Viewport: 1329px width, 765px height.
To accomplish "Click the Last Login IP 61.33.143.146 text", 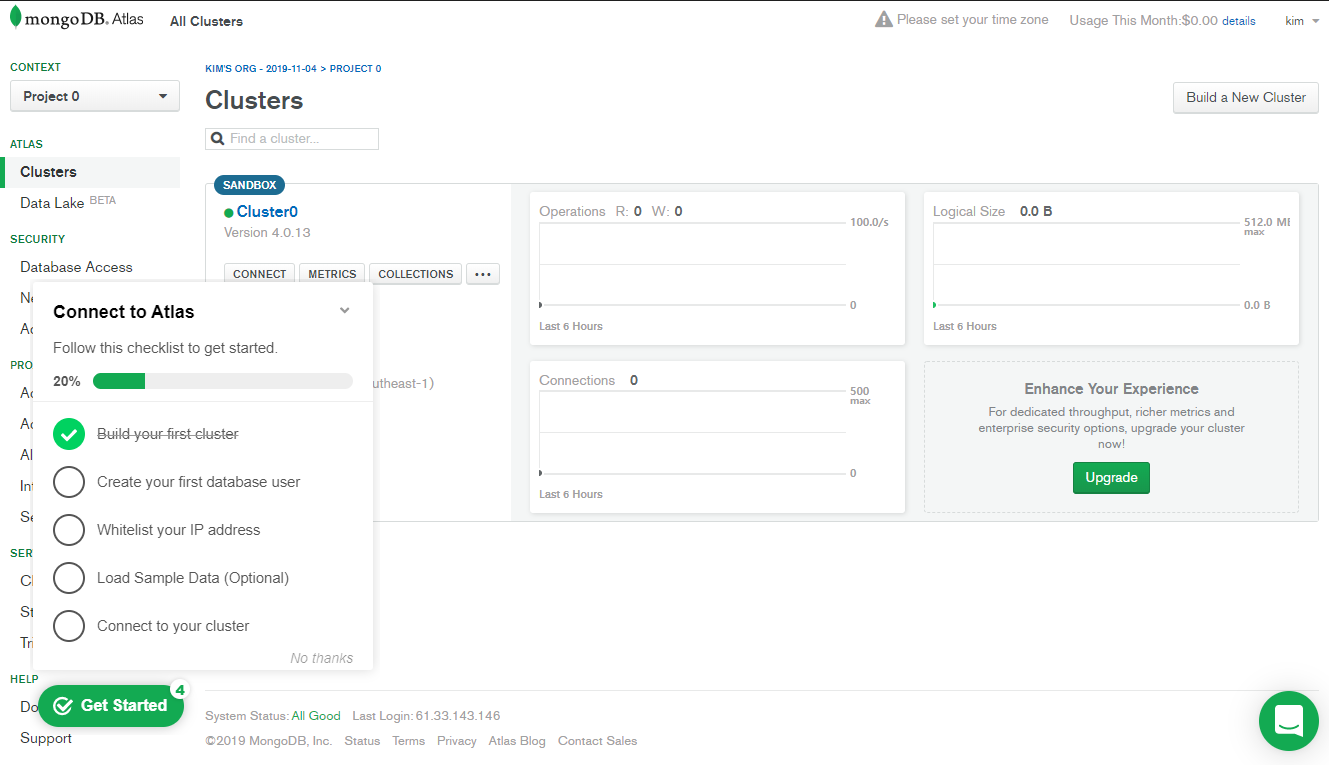I will (458, 716).
